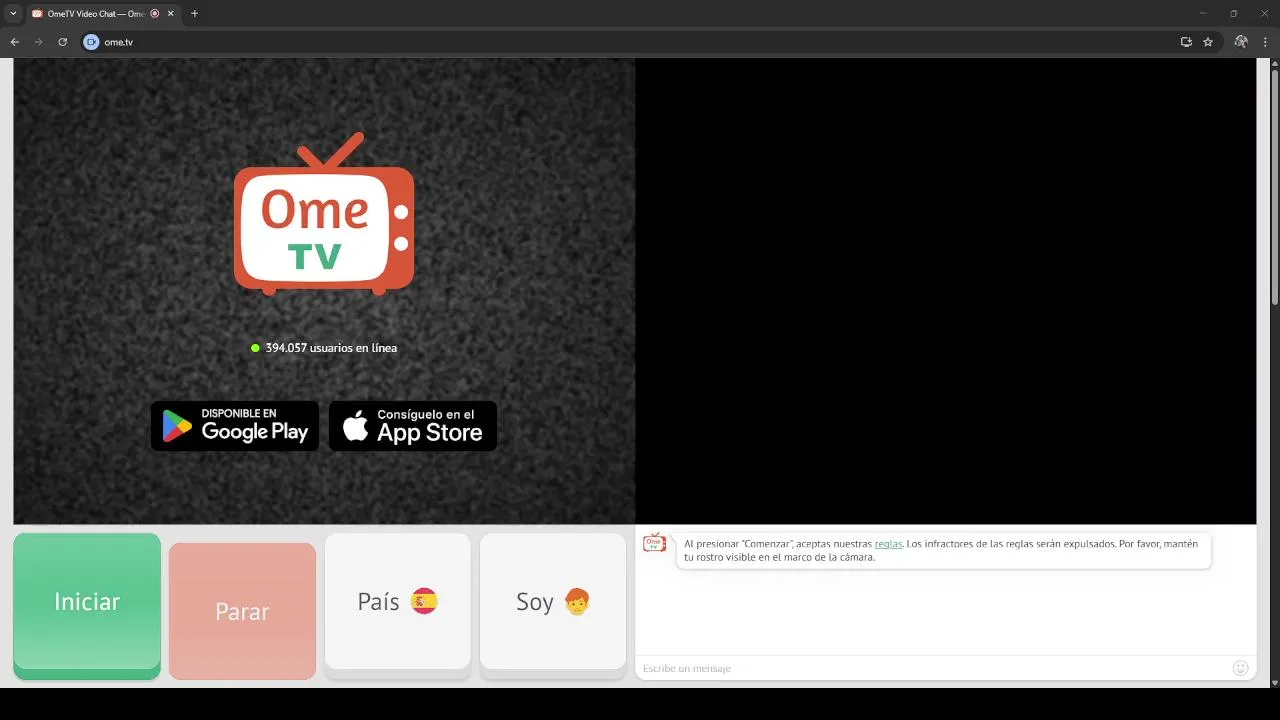The image size is (1280, 720).
Task: Close the OmeTV Video Chat tab
Action: tap(170, 14)
